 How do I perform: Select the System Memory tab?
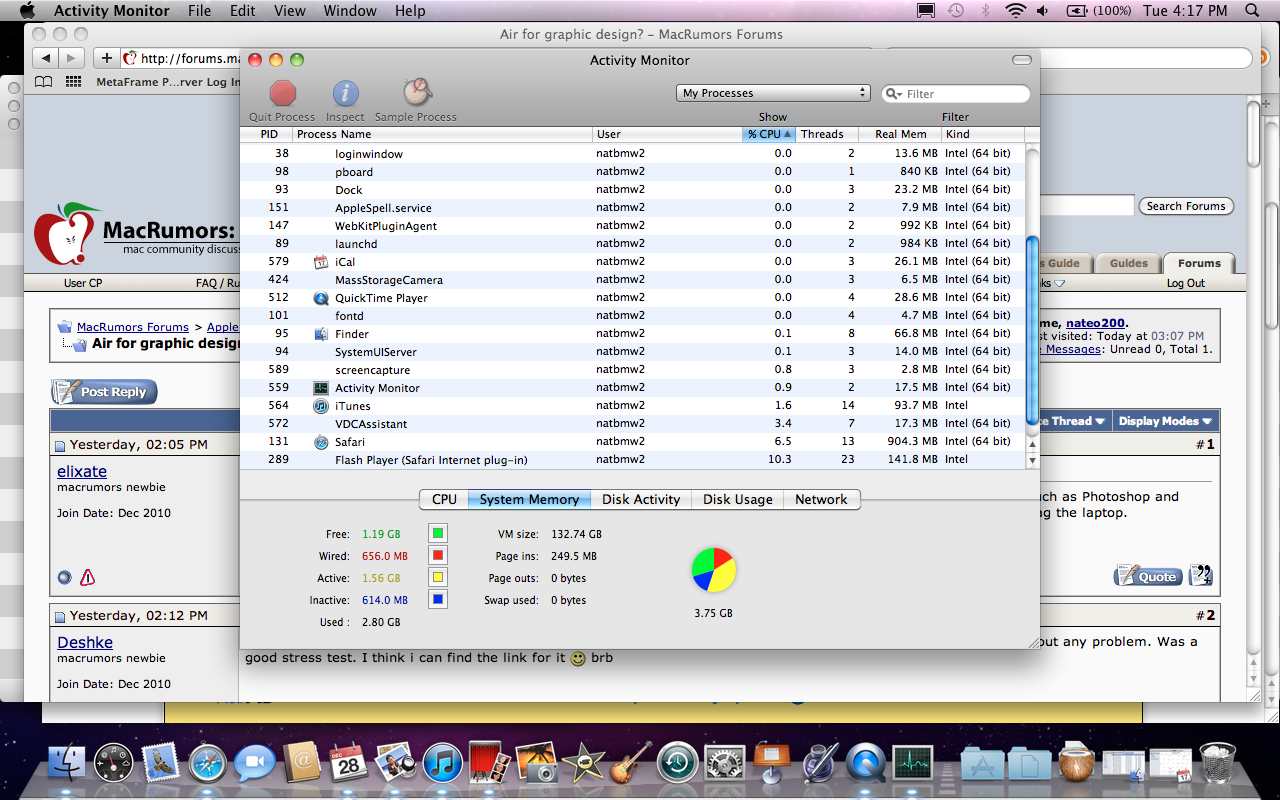point(529,499)
